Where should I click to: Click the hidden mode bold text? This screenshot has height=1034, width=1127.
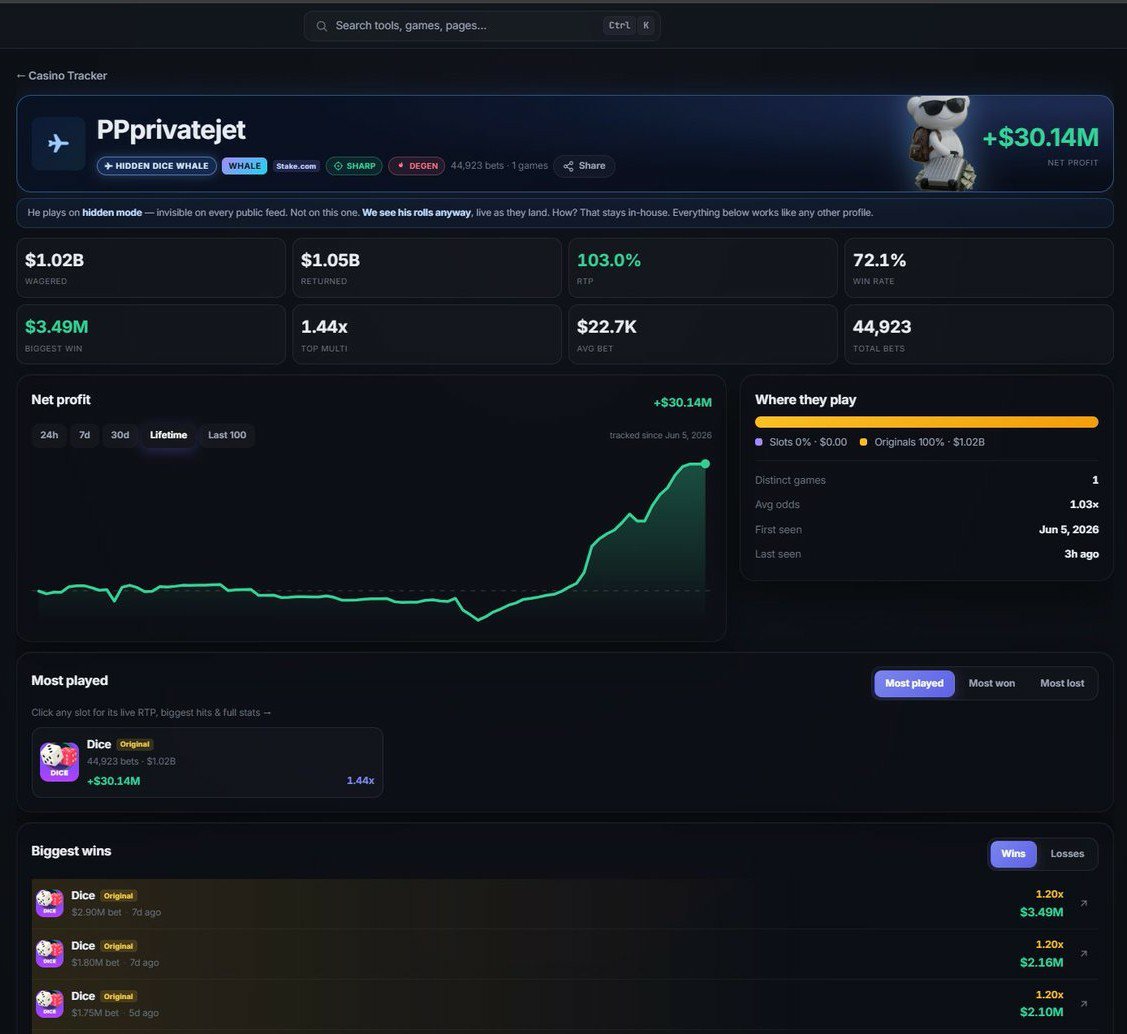pyautogui.click(x=112, y=213)
